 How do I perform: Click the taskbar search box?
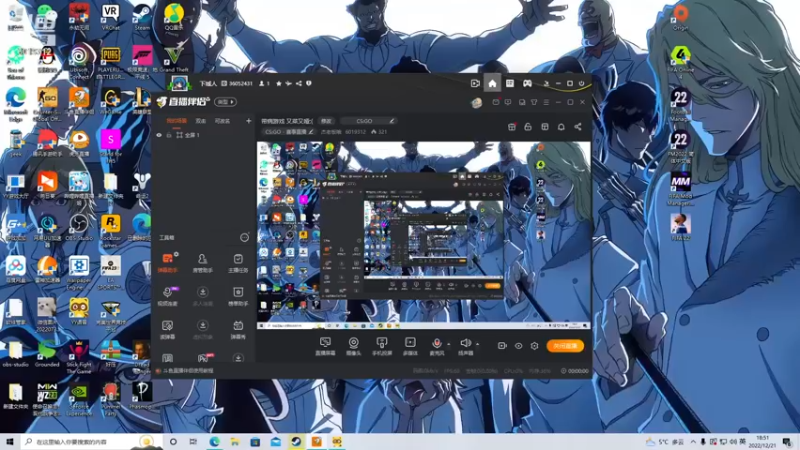coord(92,442)
